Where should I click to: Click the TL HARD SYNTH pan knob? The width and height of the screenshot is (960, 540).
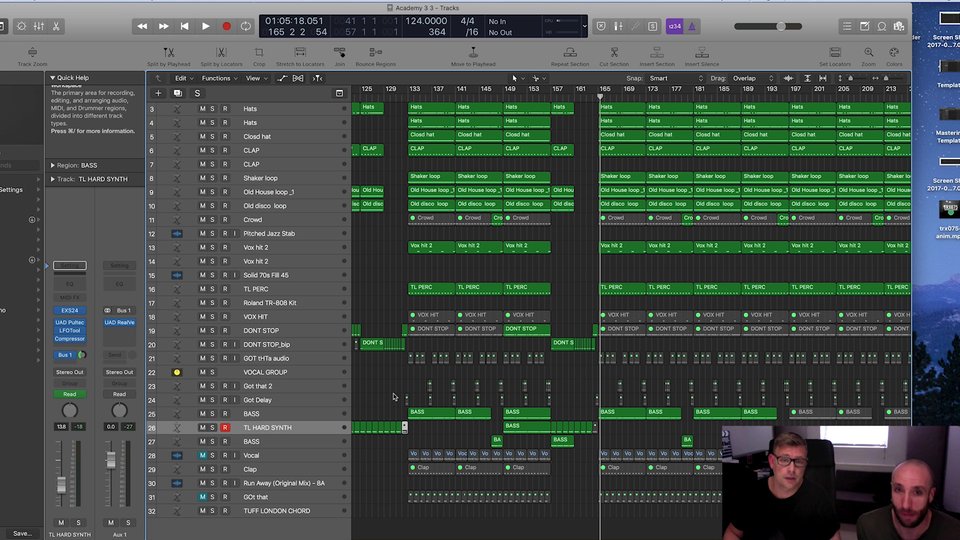(70, 410)
